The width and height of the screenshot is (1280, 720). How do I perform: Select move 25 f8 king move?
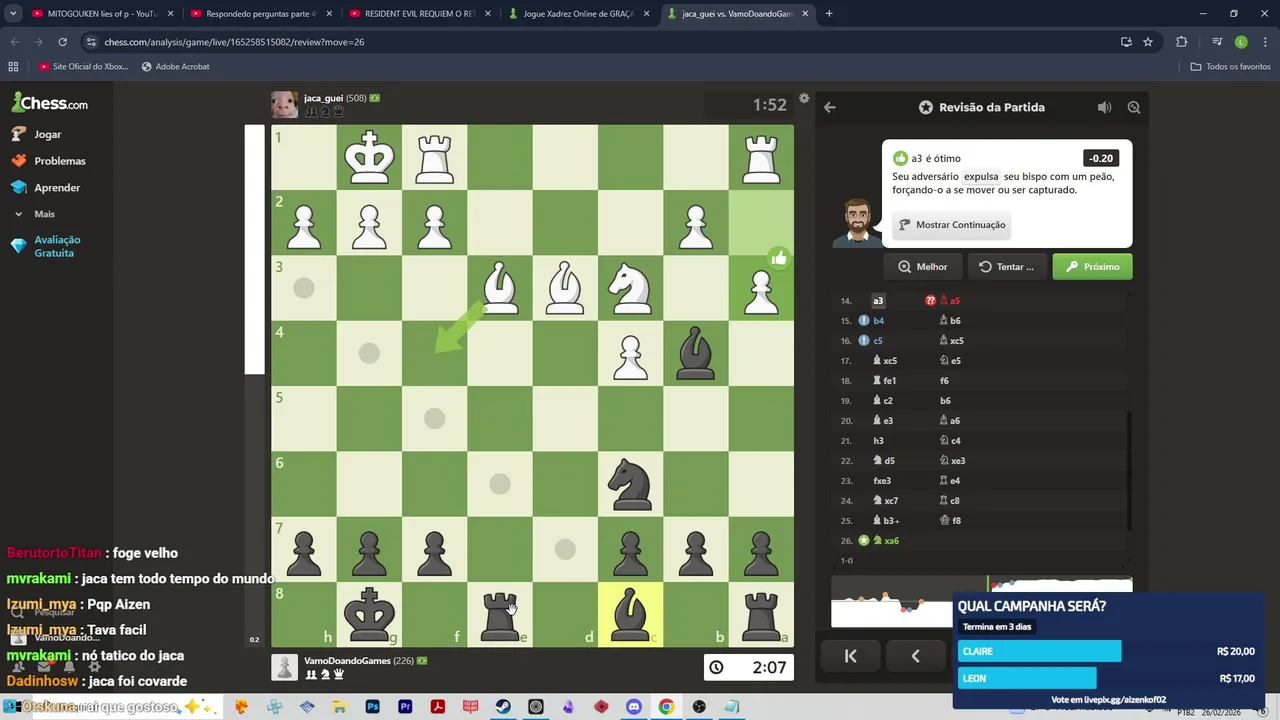pyautogui.click(x=950, y=520)
